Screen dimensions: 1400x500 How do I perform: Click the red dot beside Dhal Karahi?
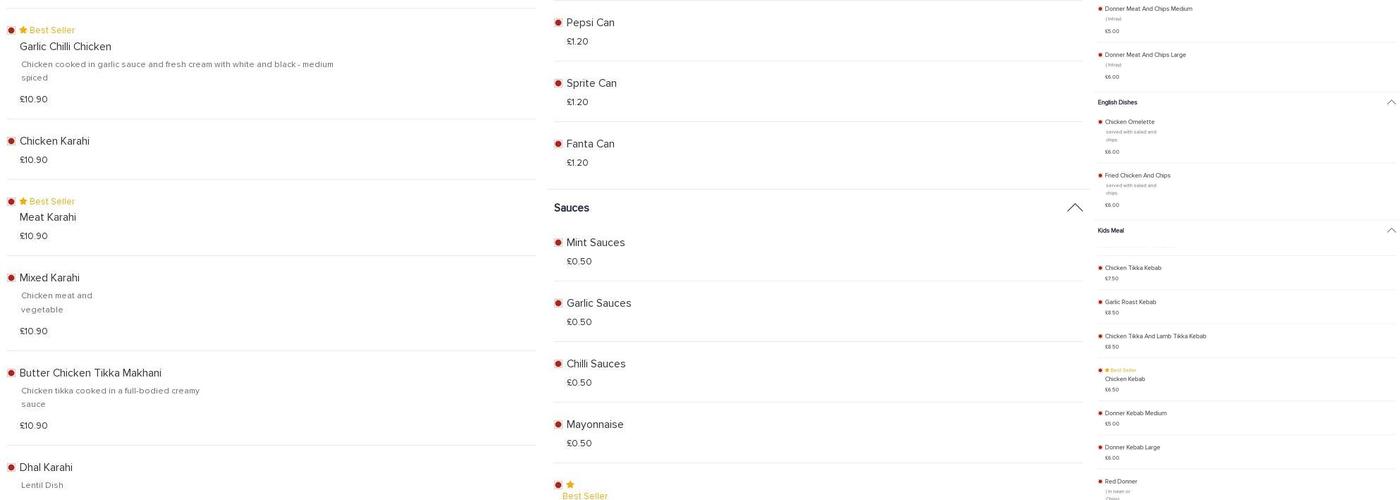pyautogui.click(x=11, y=468)
